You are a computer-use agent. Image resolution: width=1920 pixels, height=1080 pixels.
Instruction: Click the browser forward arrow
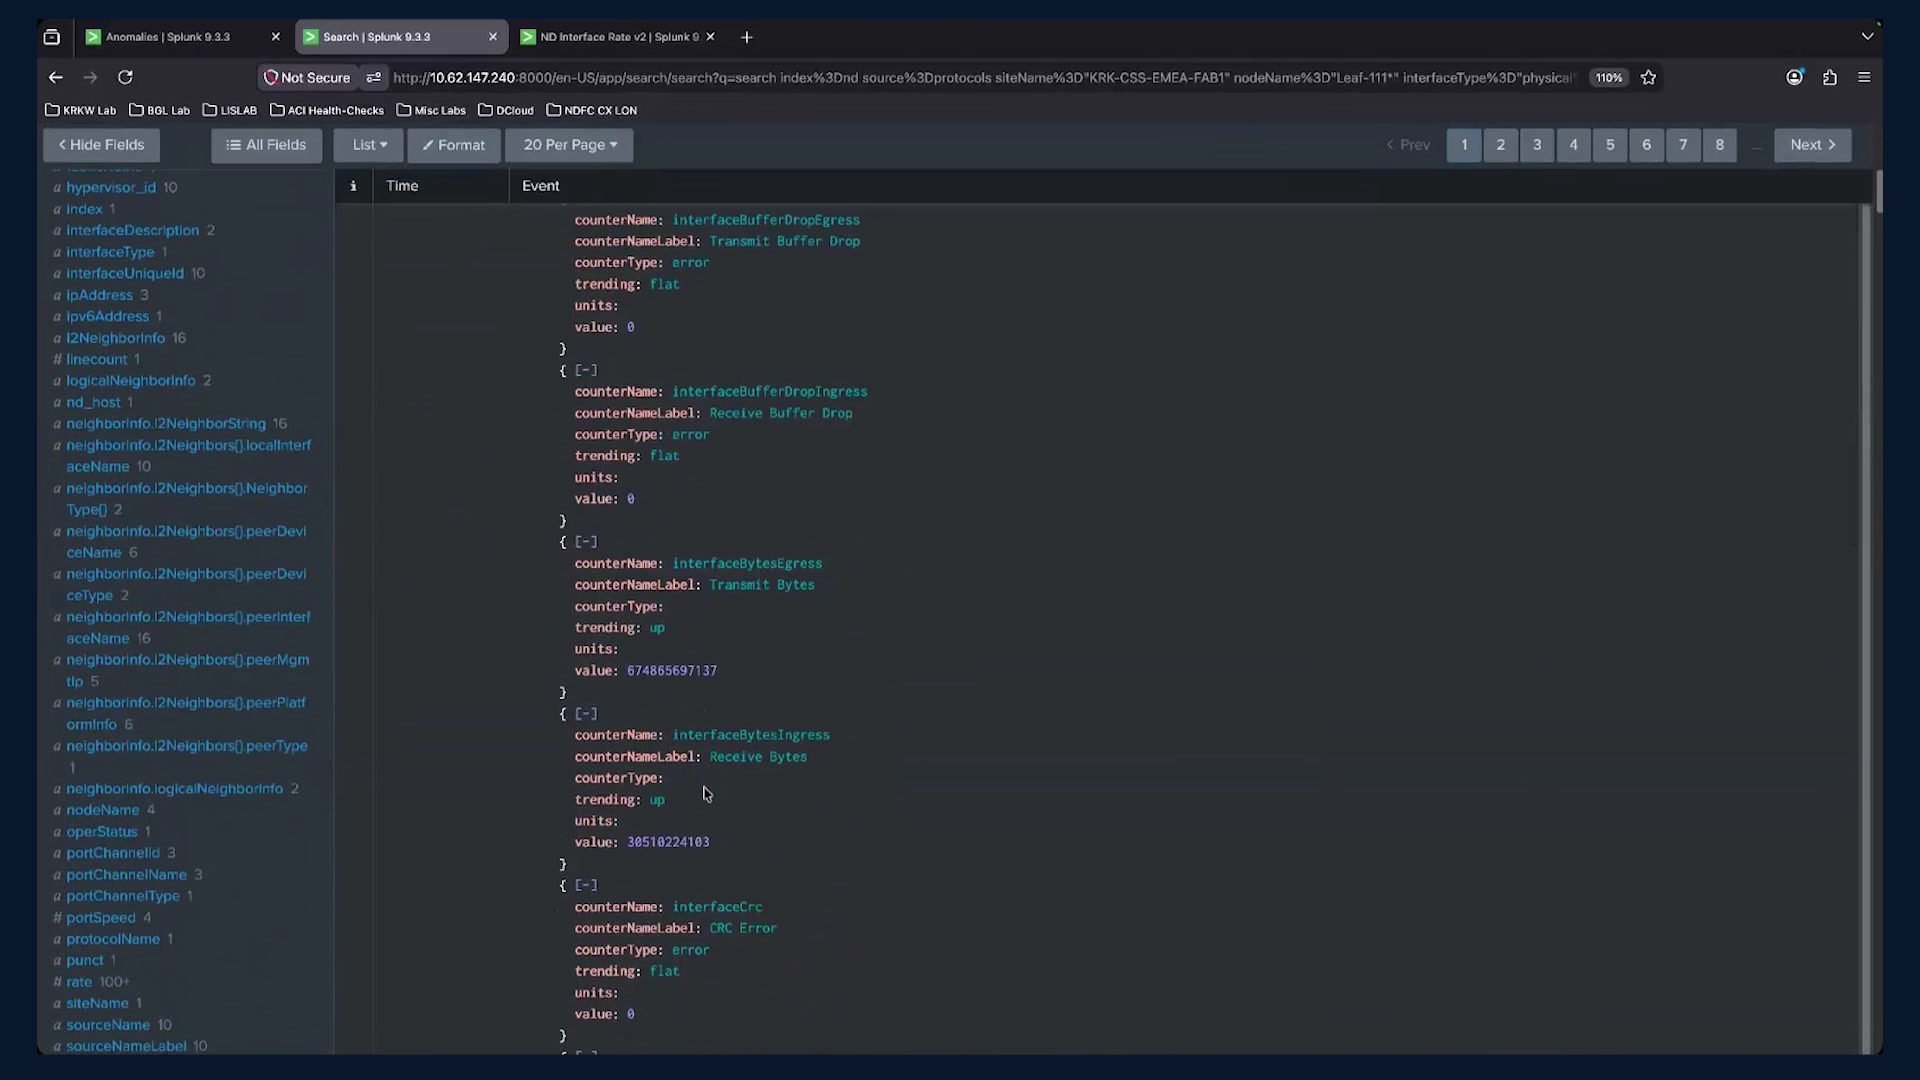tap(90, 77)
